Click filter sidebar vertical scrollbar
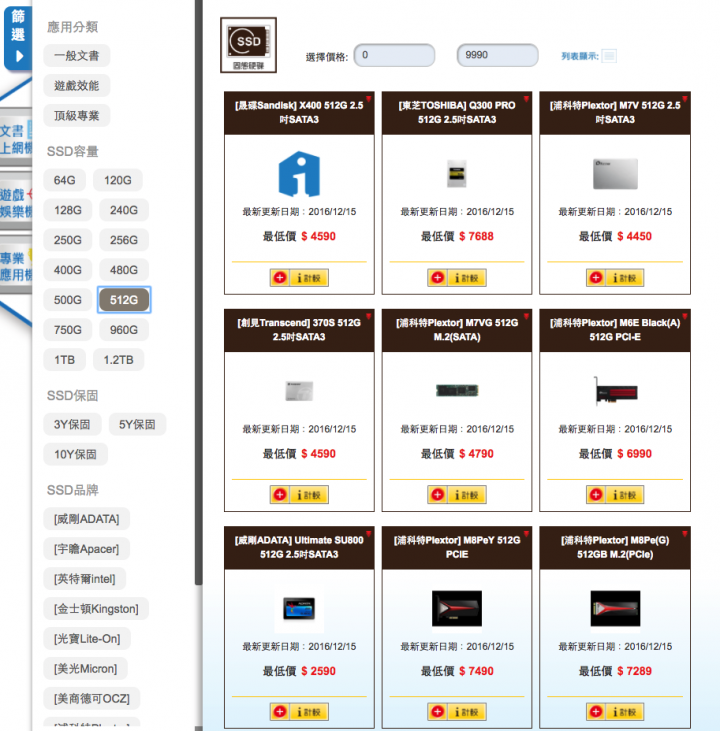The height and width of the screenshot is (731, 720). point(199,291)
